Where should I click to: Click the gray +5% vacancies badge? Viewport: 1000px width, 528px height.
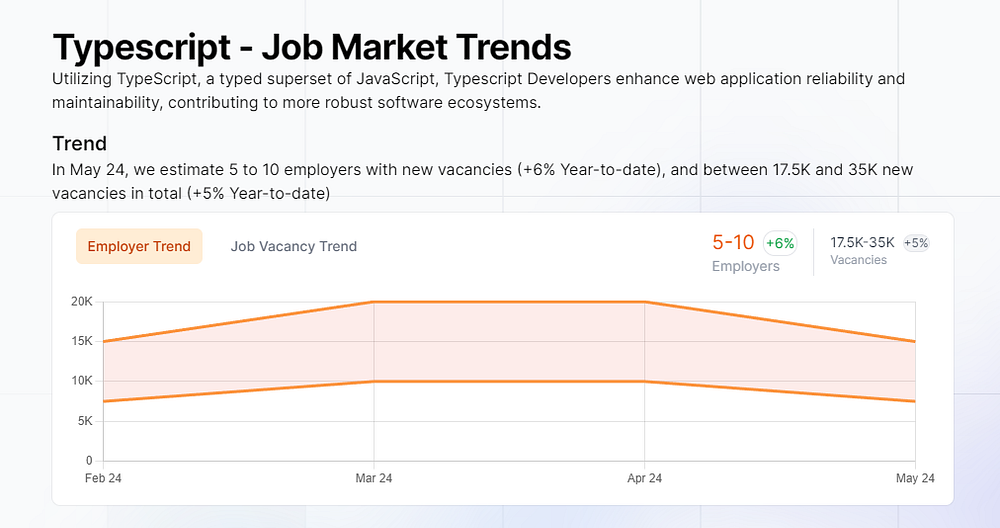click(916, 242)
